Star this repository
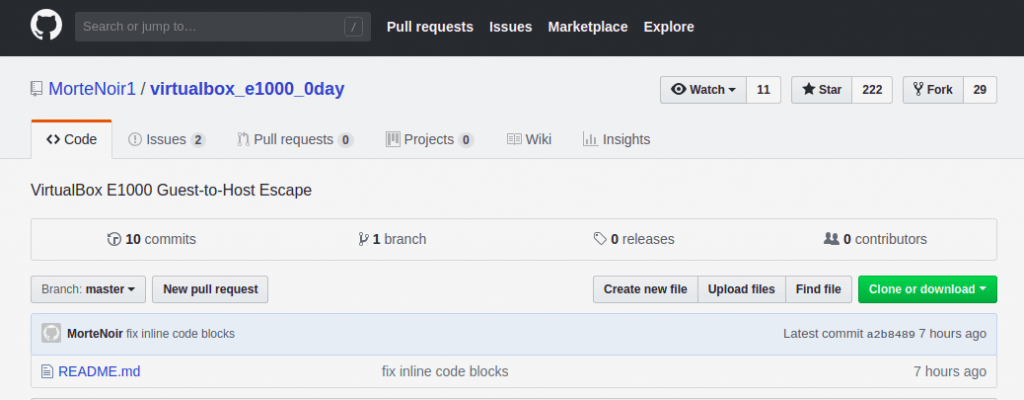 [x=822, y=90]
